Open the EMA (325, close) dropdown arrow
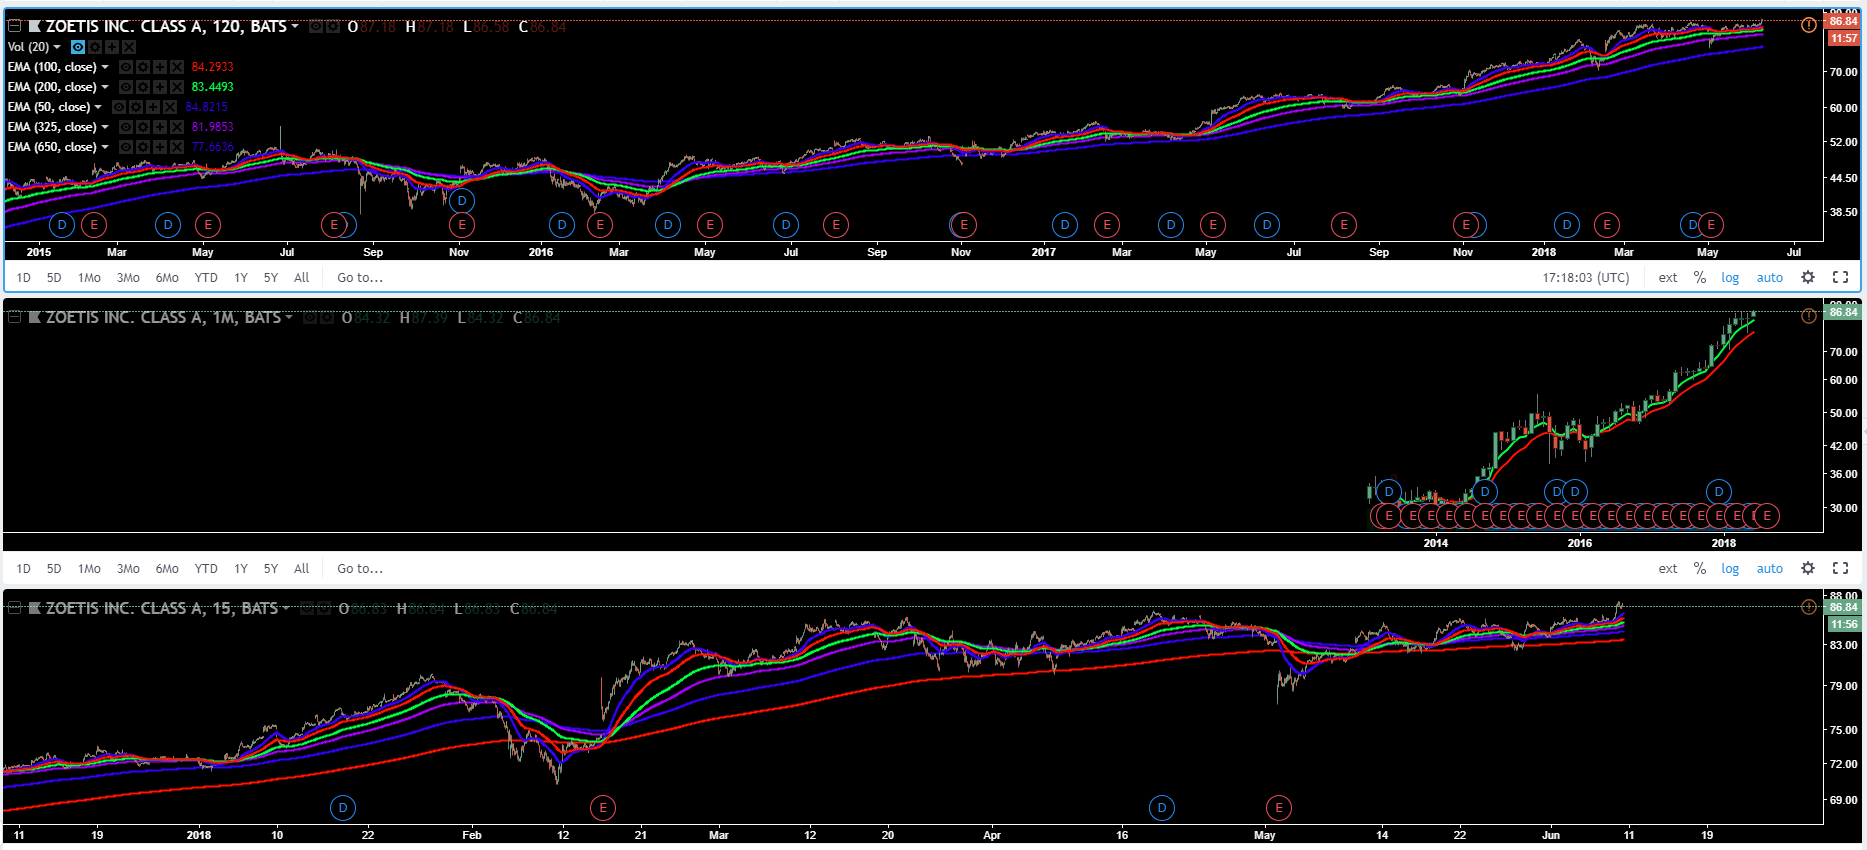The height and width of the screenshot is (850, 1867). coord(105,127)
